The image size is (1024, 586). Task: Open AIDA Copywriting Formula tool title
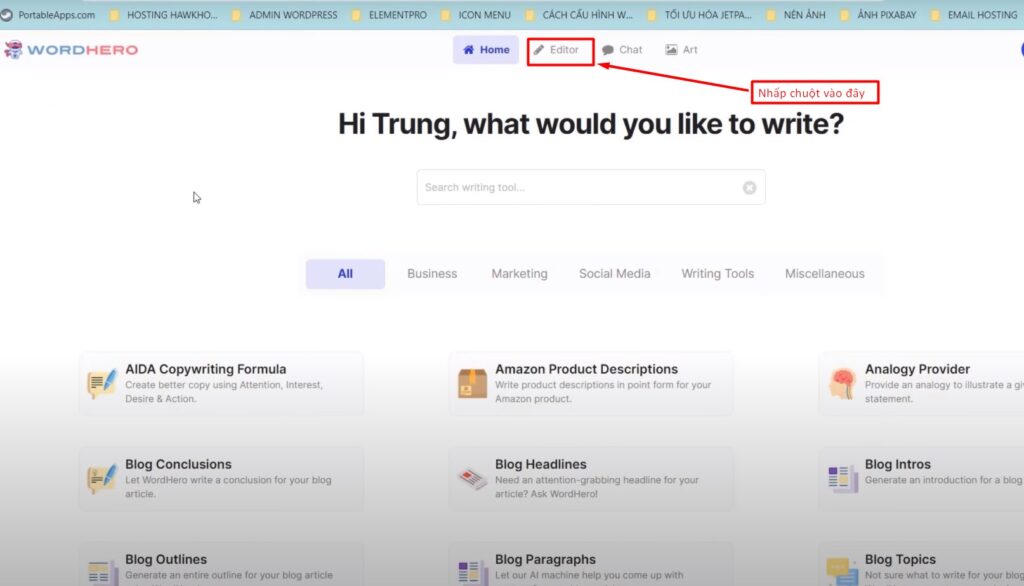click(206, 369)
